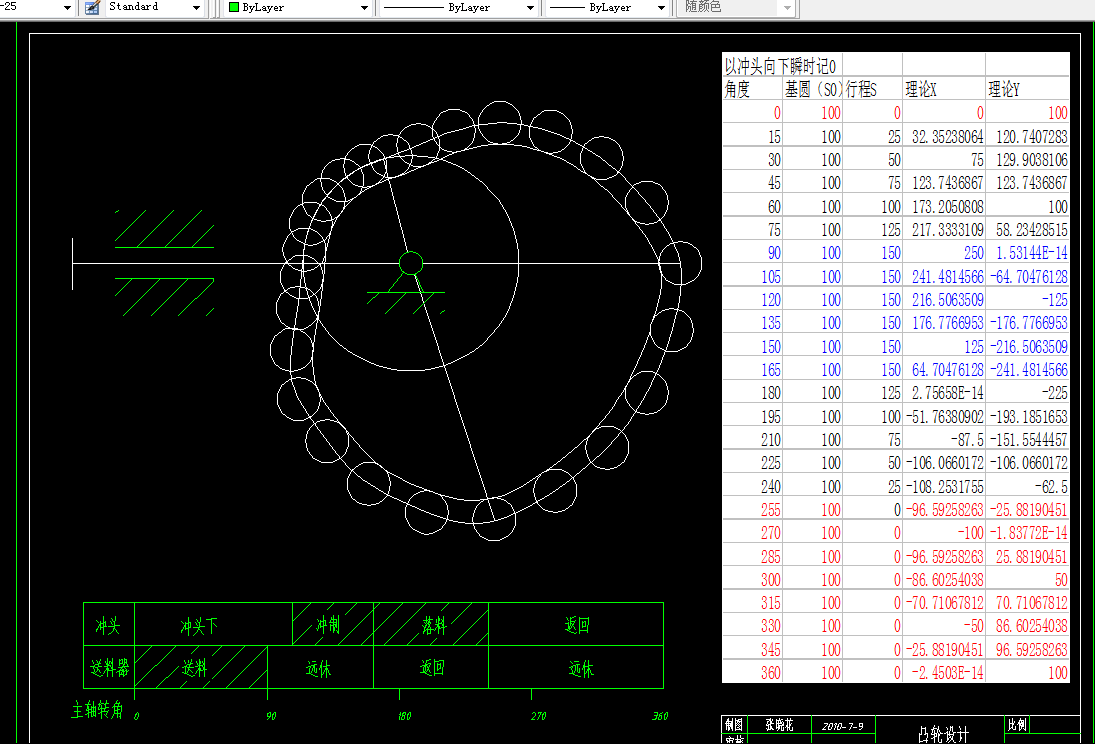
Task: Select the cell -86.60254038
Action: (x=944, y=580)
